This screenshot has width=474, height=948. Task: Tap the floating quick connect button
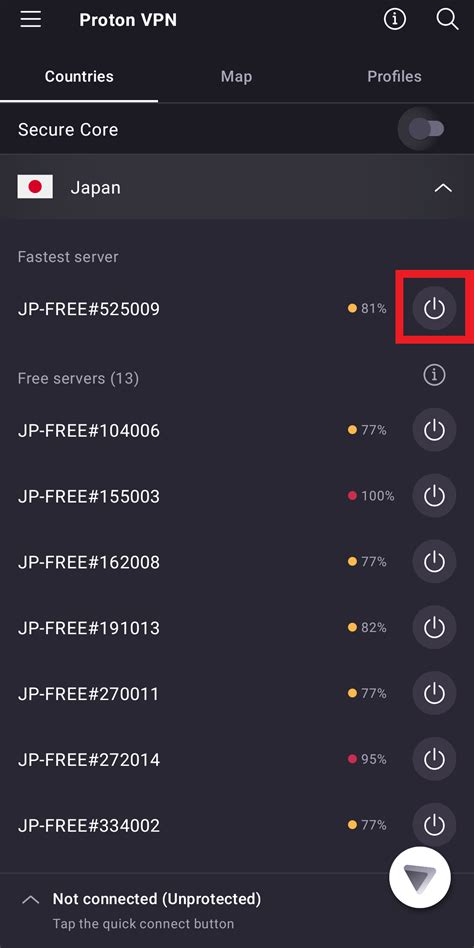(420, 877)
